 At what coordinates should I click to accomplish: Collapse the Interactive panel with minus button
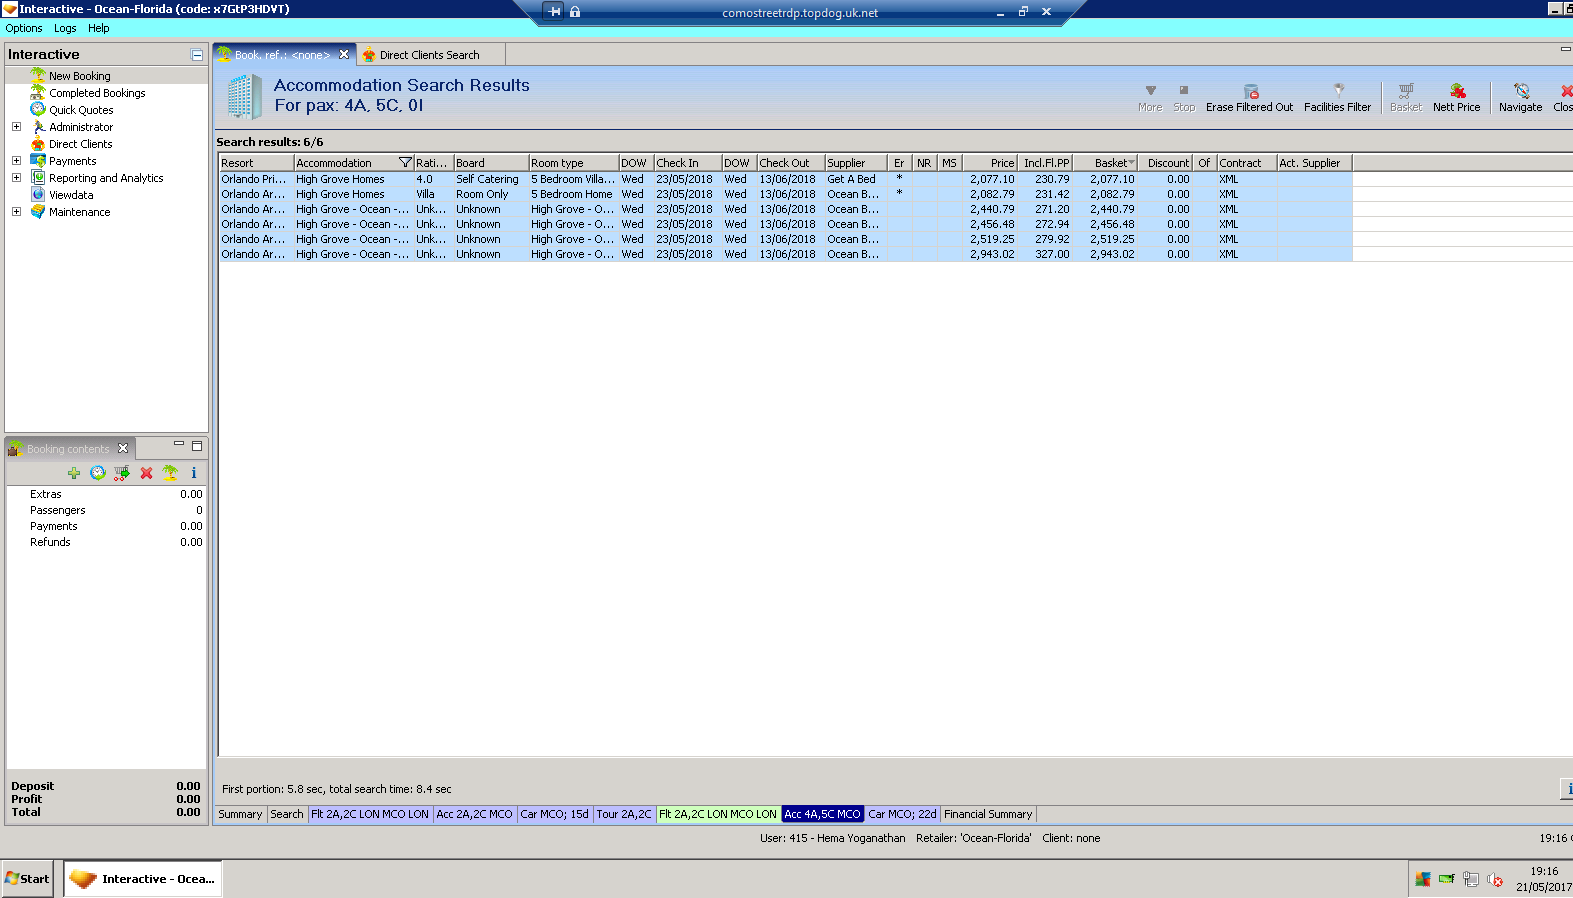197,55
